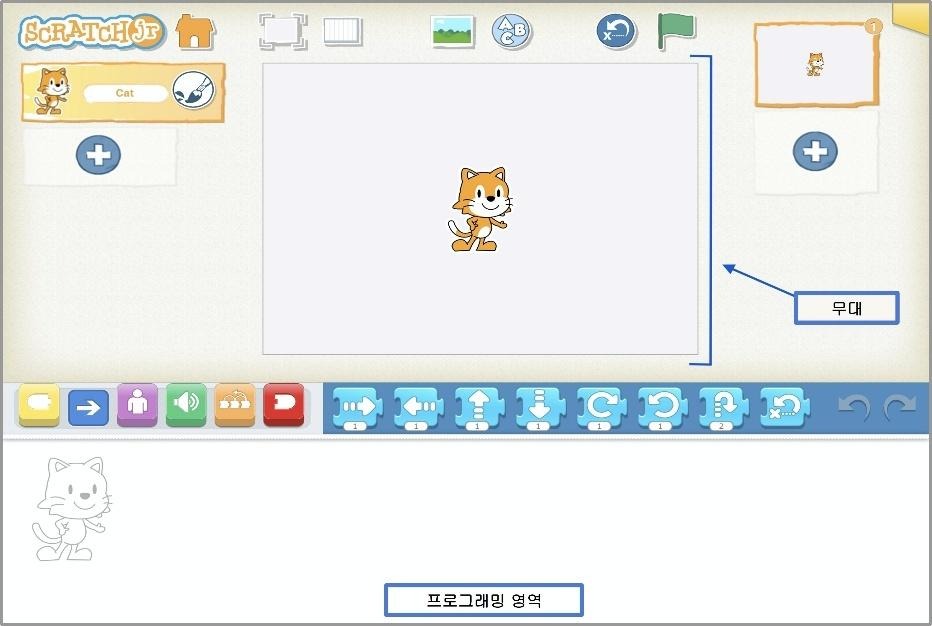Open purple looks blocks category
Viewport: 932px width, 626px height.
(x=137, y=406)
